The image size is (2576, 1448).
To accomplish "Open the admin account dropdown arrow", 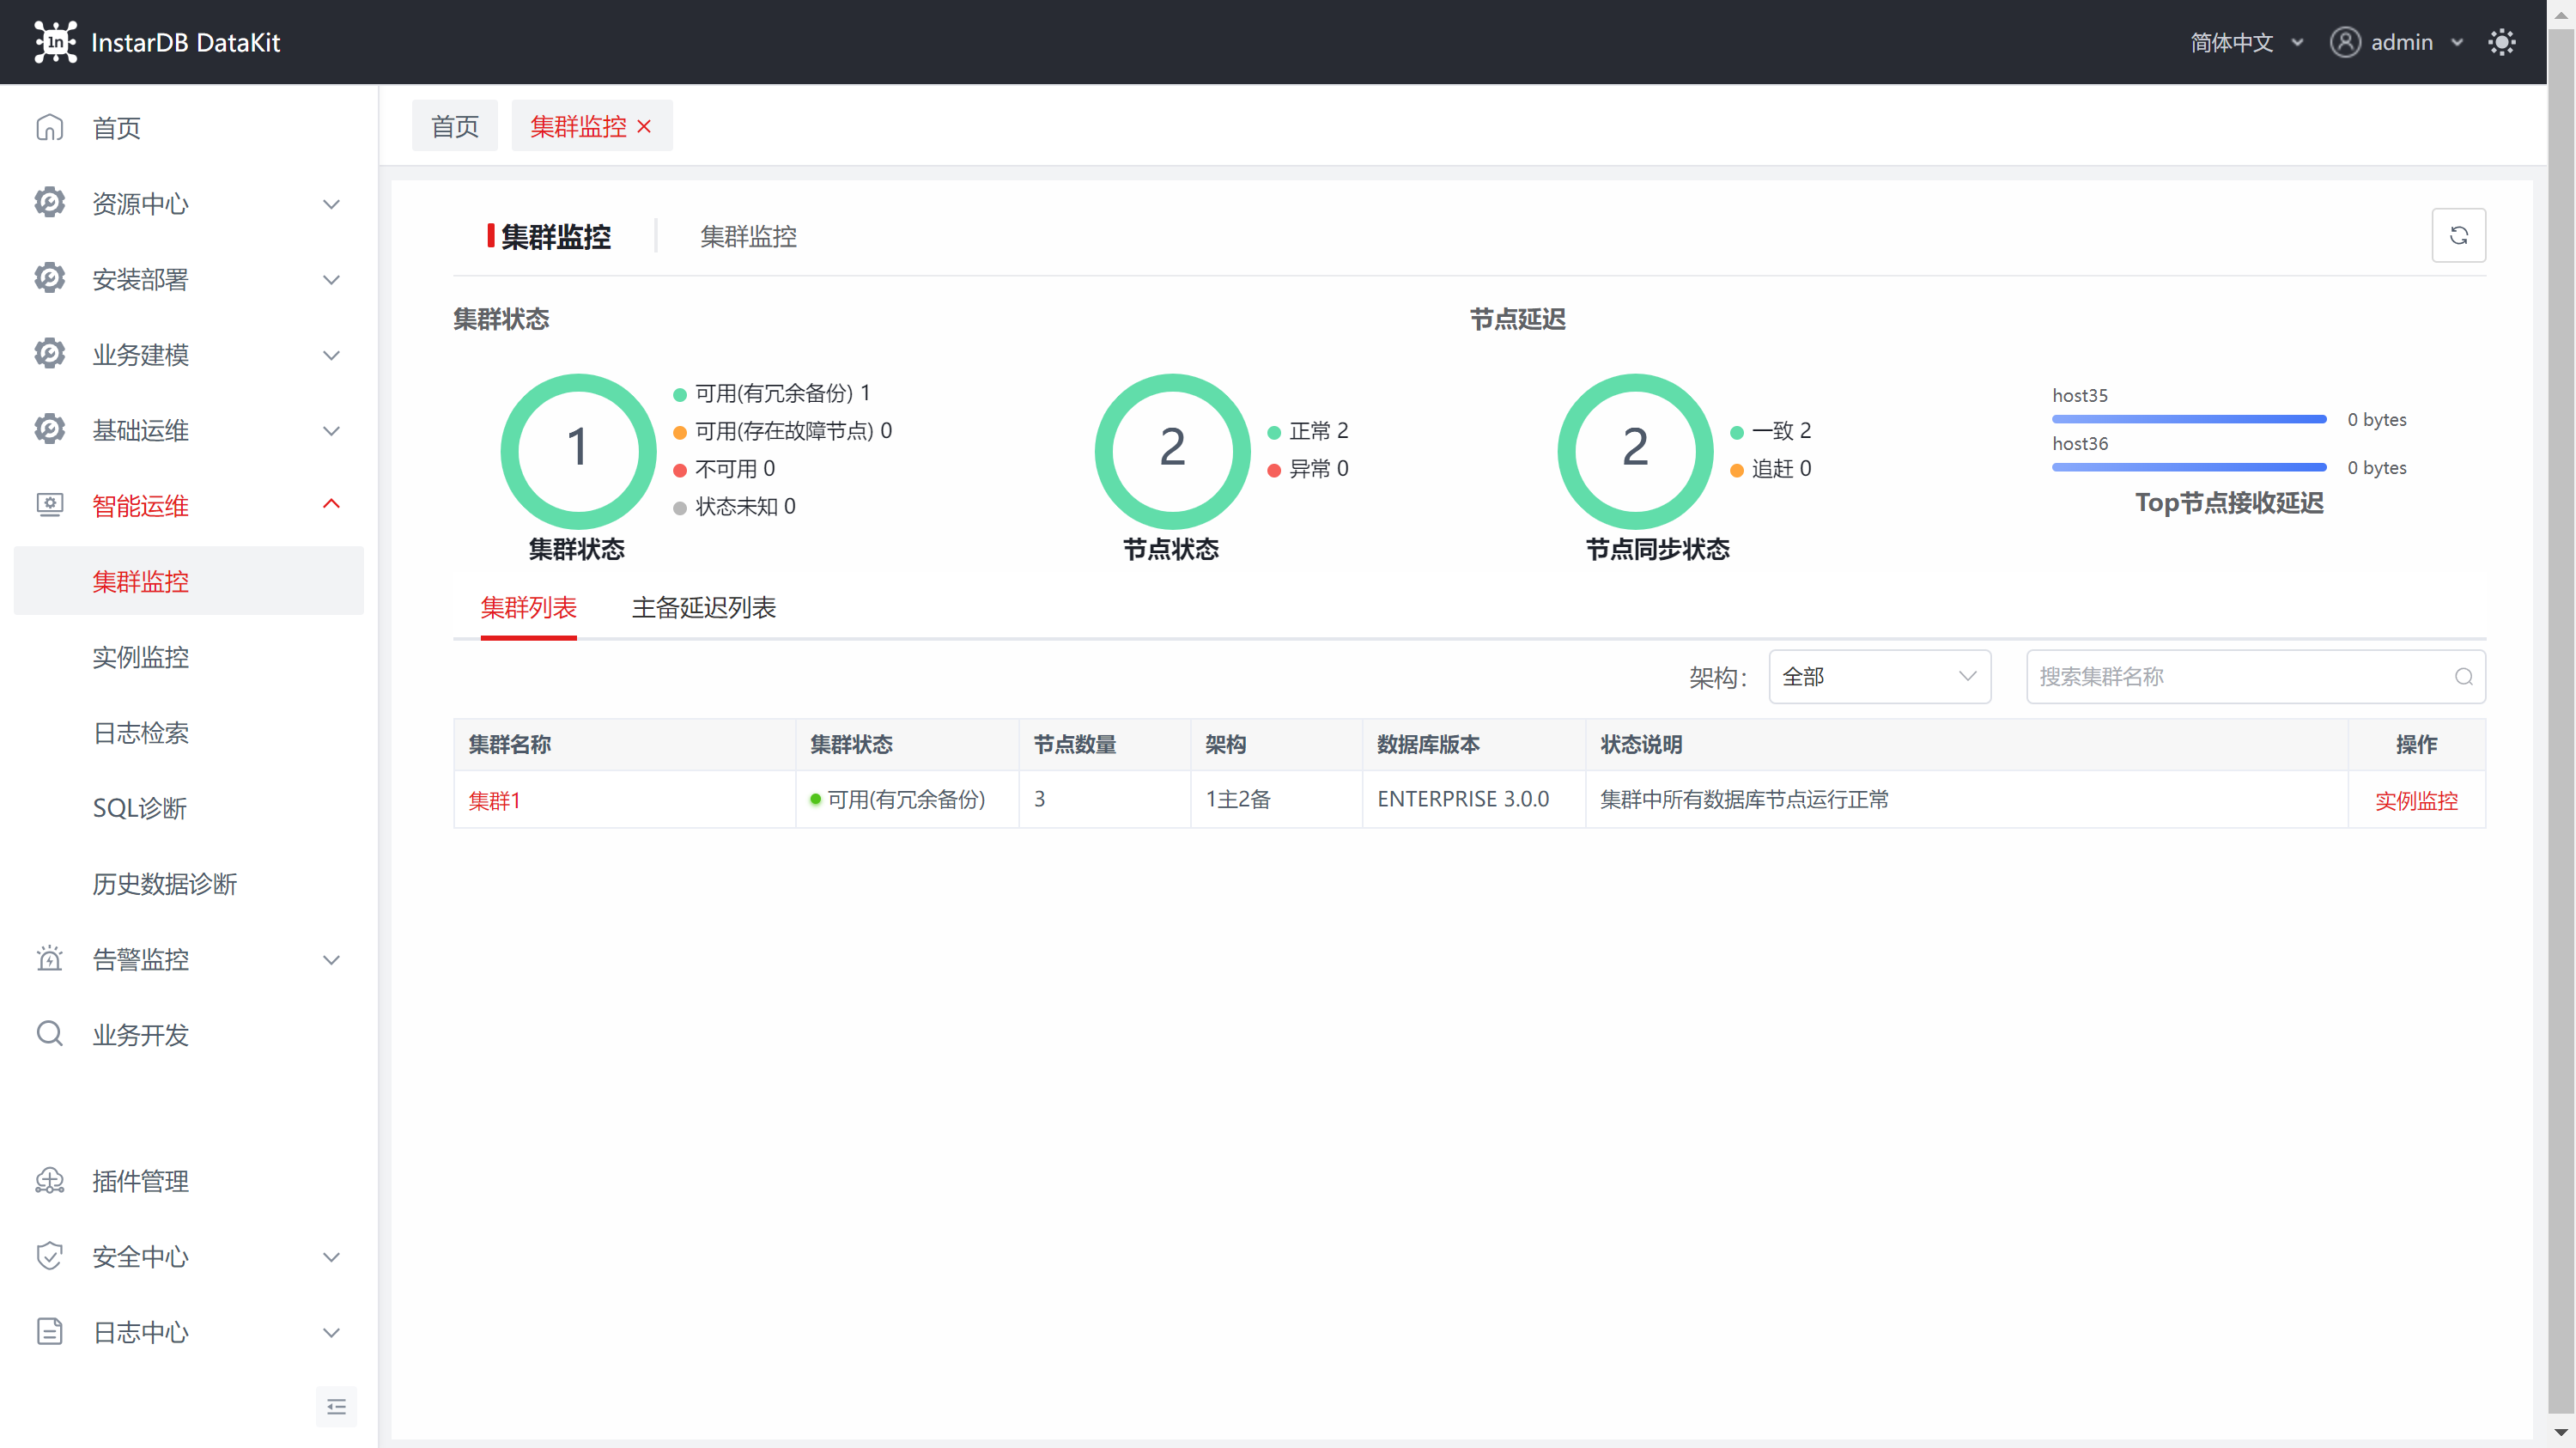I will click(x=2456, y=43).
